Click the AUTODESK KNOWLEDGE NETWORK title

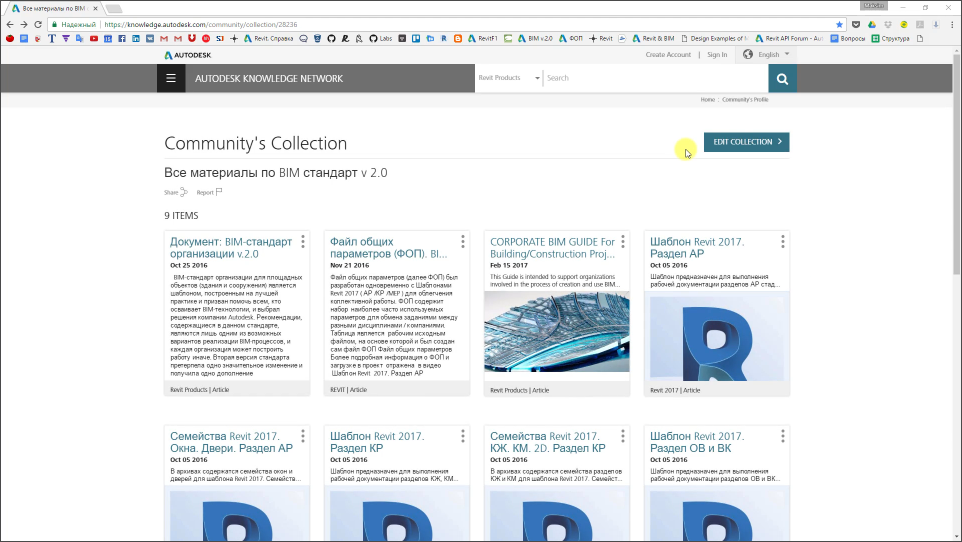point(269,79)
